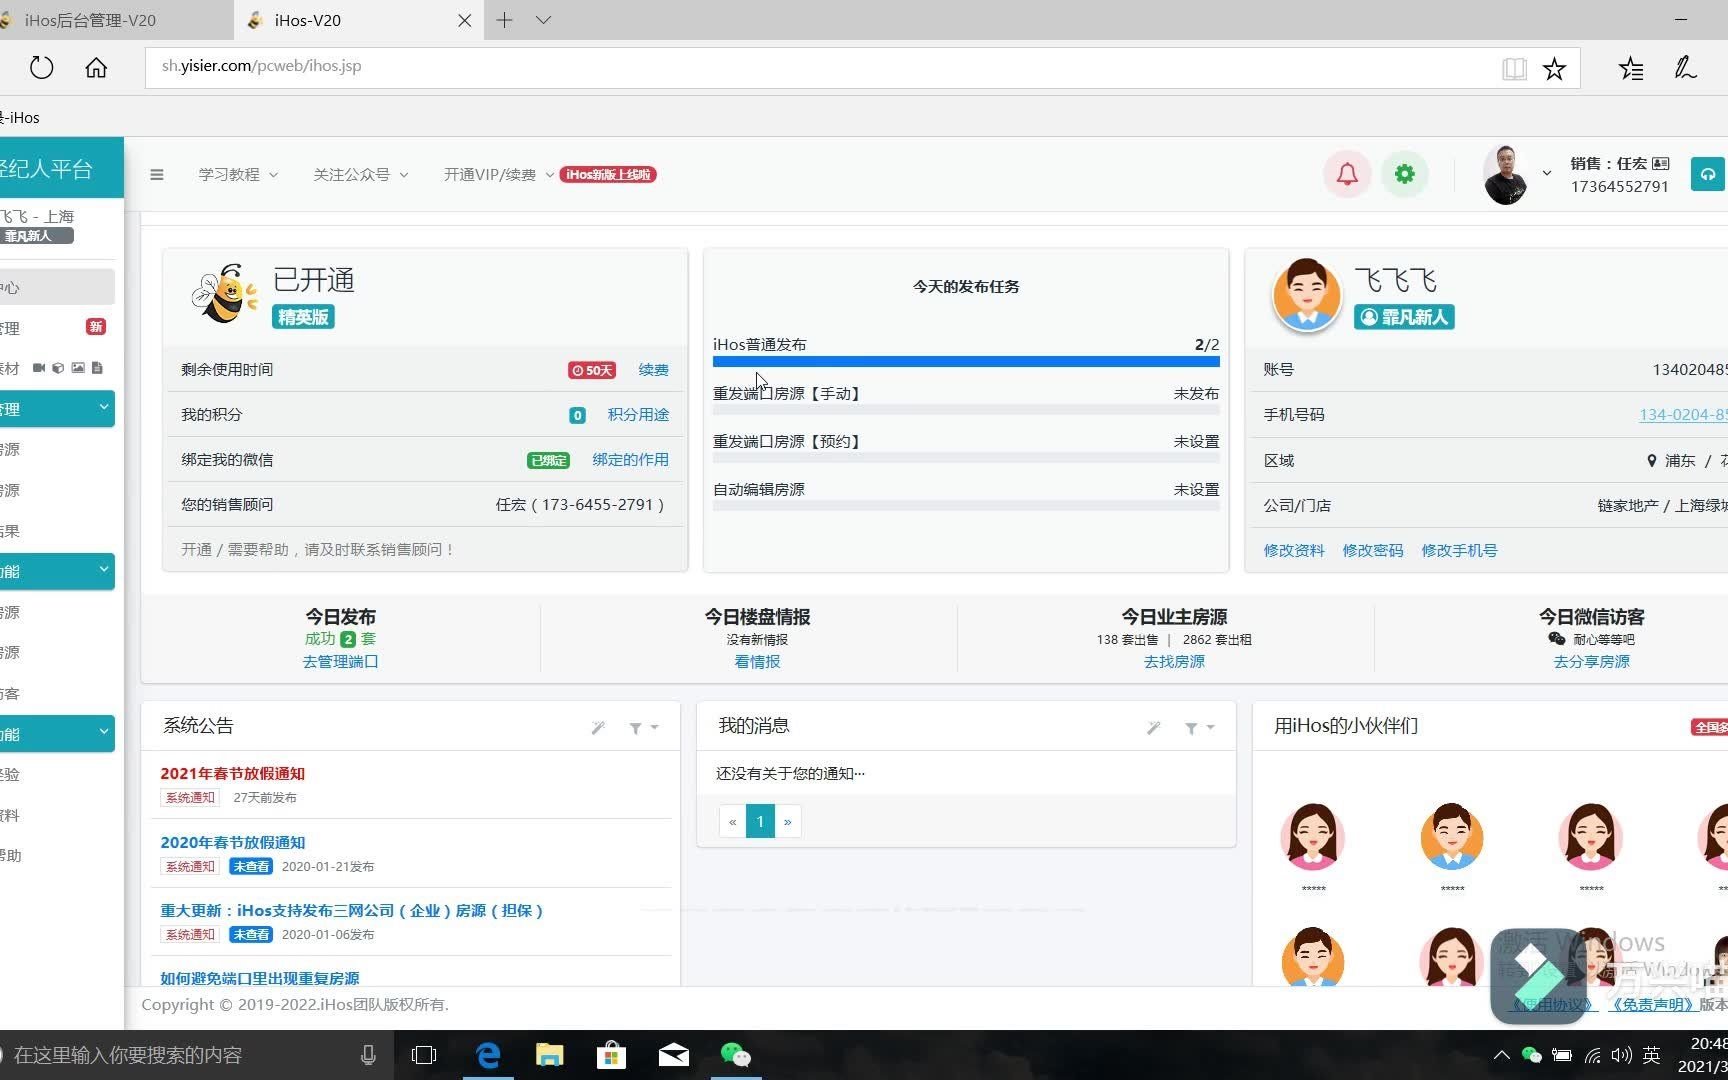This screenshot has height=1080, width=1728.
Task: Go to browser home page icon
Action: (x=96, y=68)
